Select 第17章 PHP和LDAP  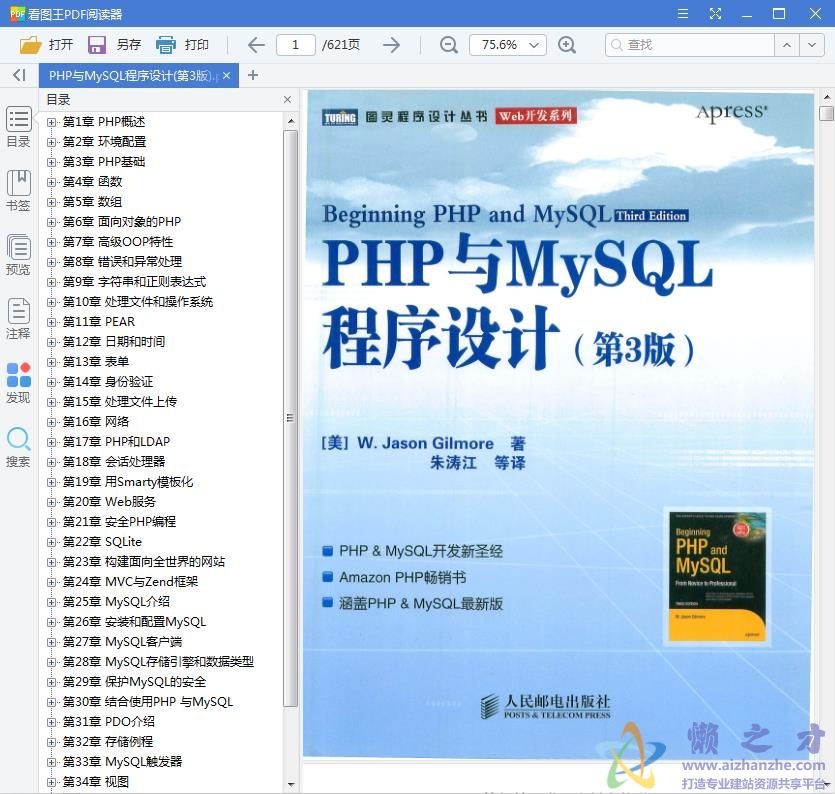click(116, 441)
